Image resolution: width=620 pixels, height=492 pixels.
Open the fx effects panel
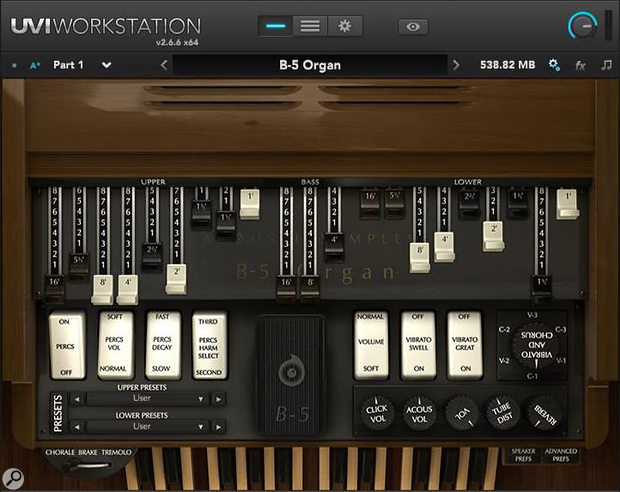[x=580, y=65]
